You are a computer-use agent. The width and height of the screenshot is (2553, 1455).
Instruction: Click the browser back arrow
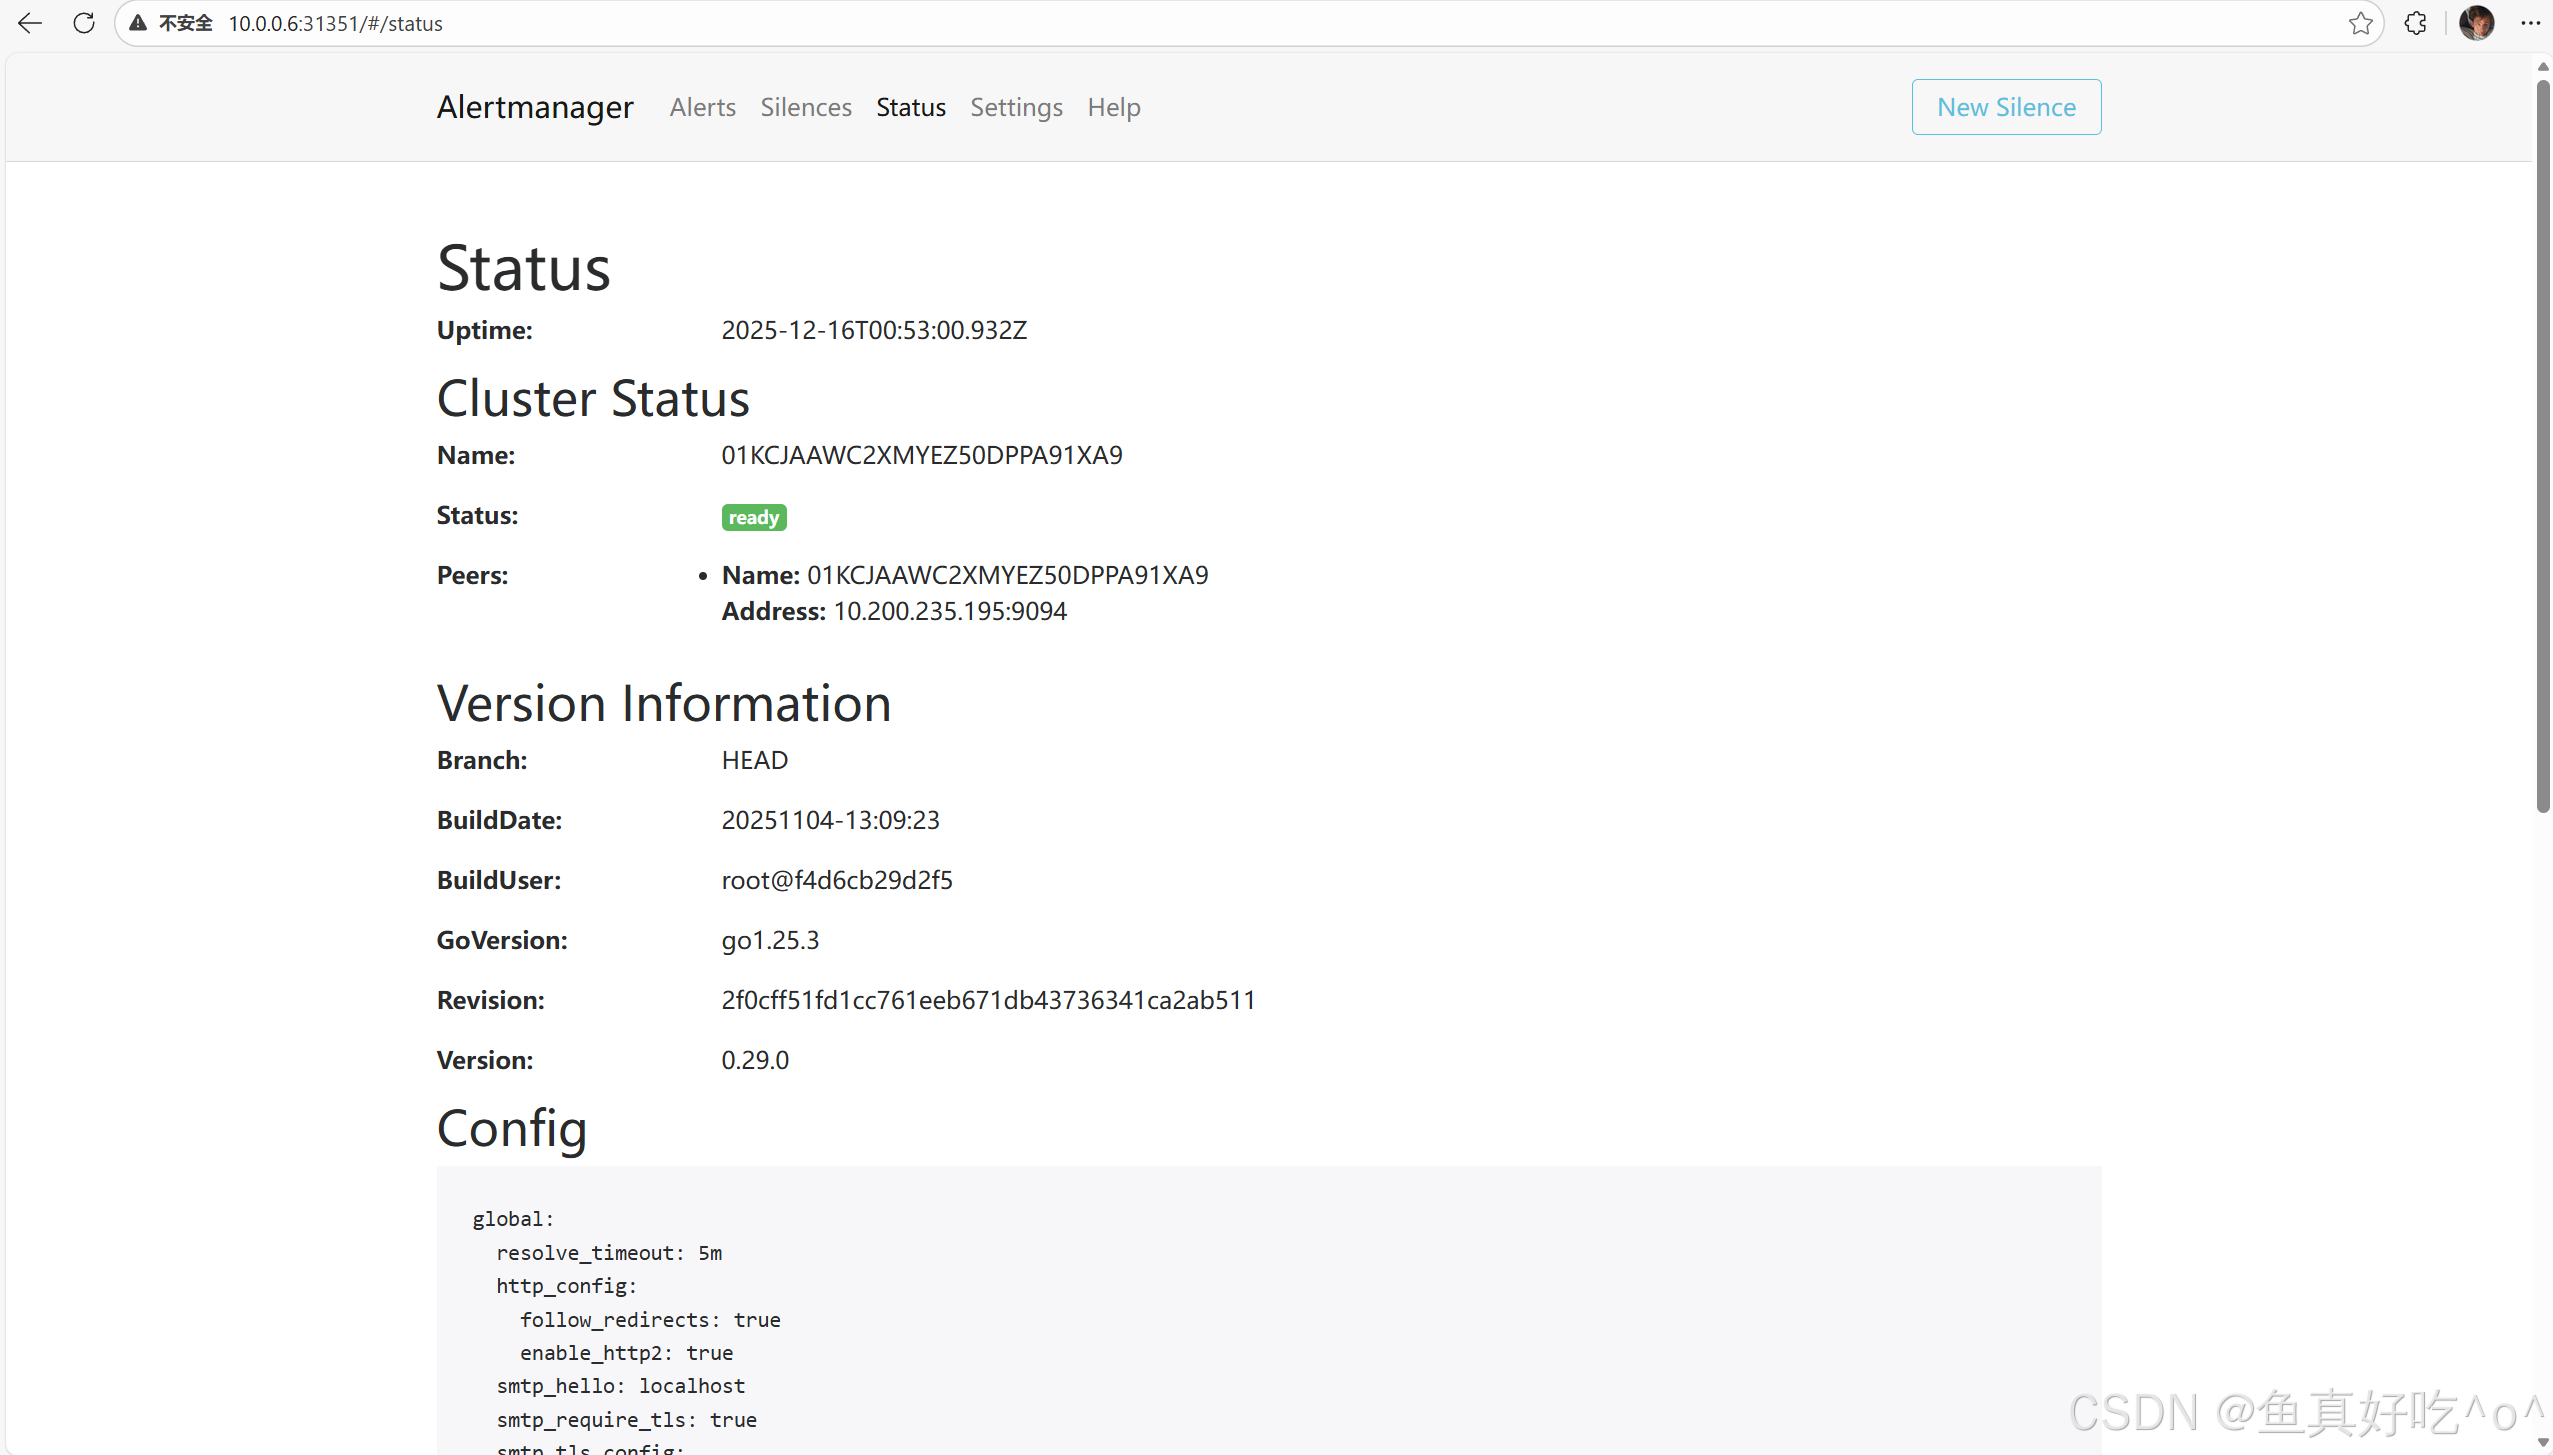pyautogui.click(x=30, y=23)
